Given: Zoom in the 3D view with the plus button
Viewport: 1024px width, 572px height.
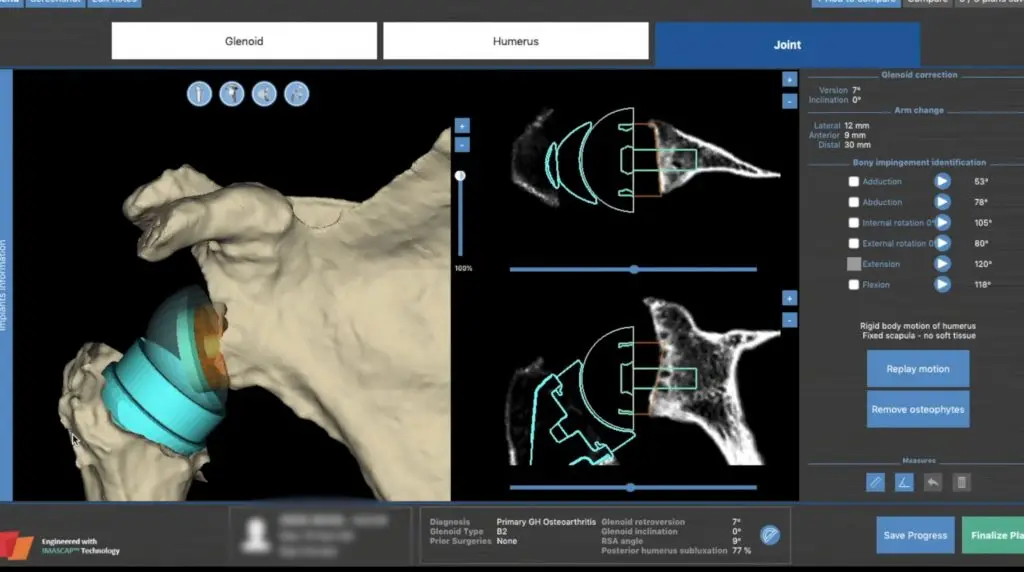Looking at the screenshot, I should 461,125.
